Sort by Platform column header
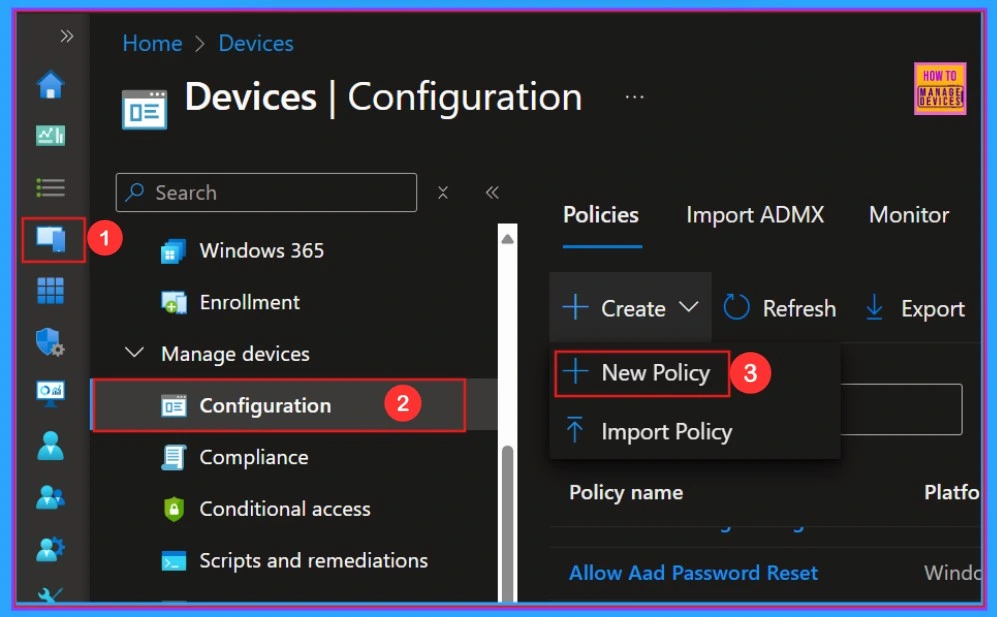The width and height of the screenshot is (997, 617). pos(952,492)
